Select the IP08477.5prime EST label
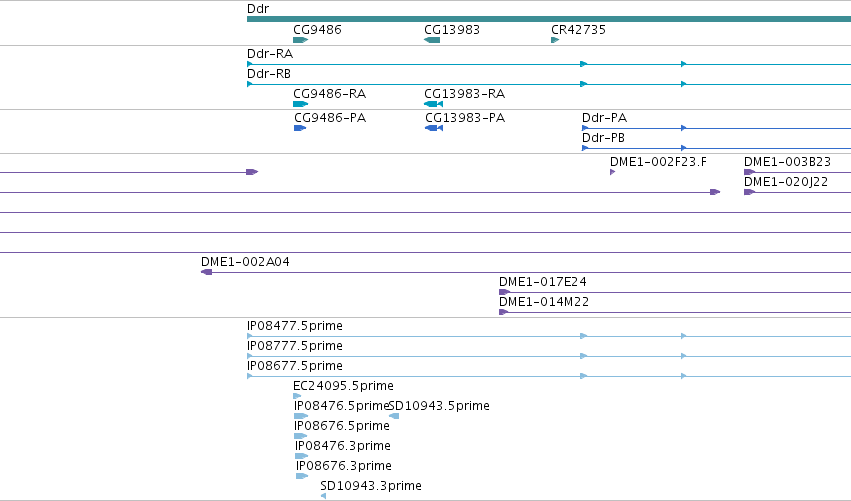 (295, 326)
